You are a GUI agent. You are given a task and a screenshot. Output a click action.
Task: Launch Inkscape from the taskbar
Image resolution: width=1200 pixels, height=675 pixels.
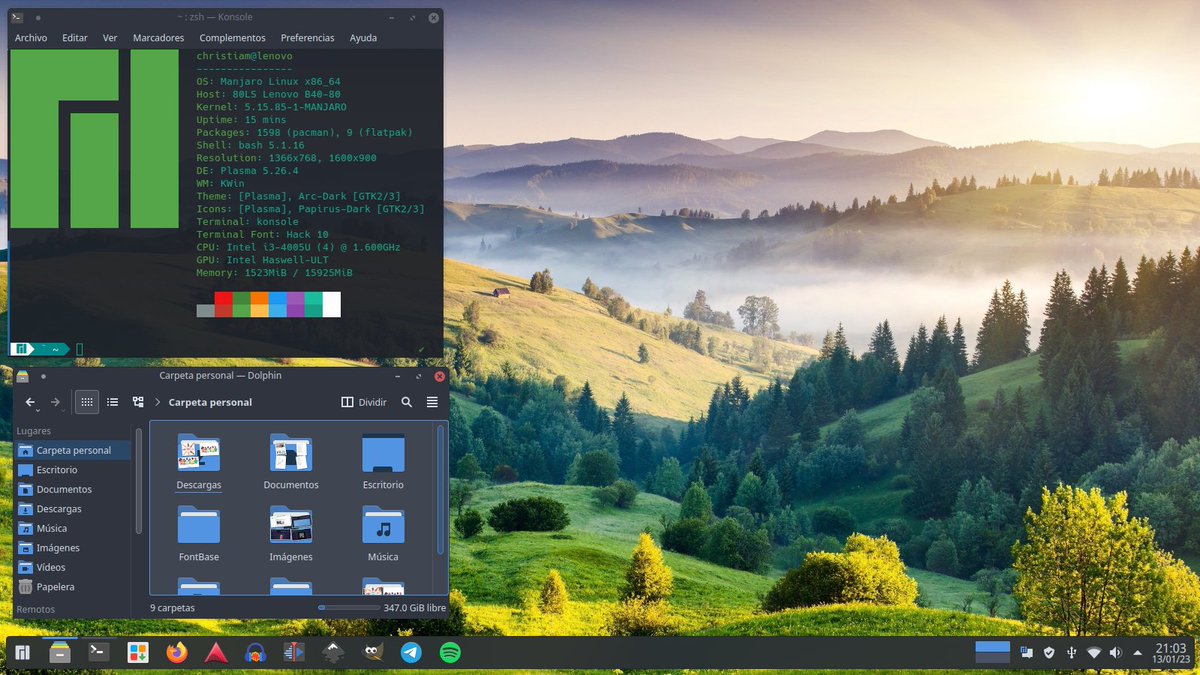click(330, 651)
